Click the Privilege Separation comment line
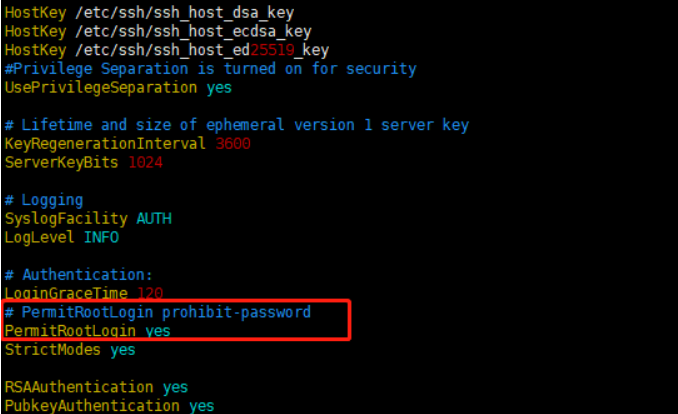This screenshot has width=678, height=414. [210, 69]
